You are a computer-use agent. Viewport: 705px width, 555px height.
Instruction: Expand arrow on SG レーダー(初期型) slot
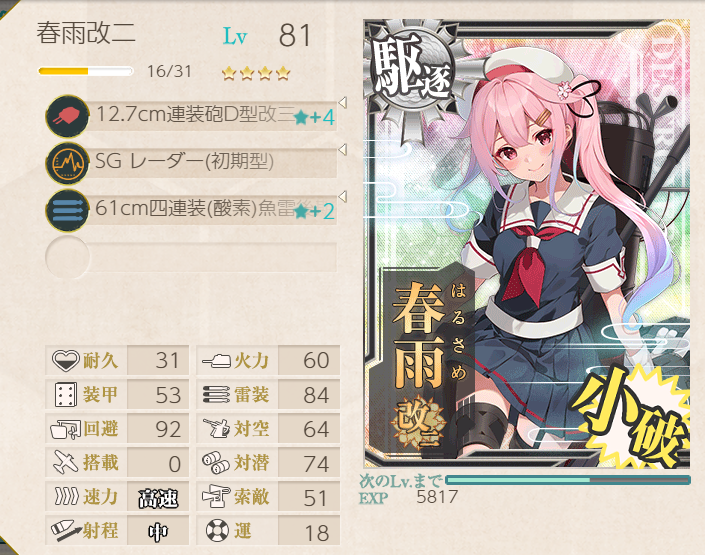coord(343,150)
